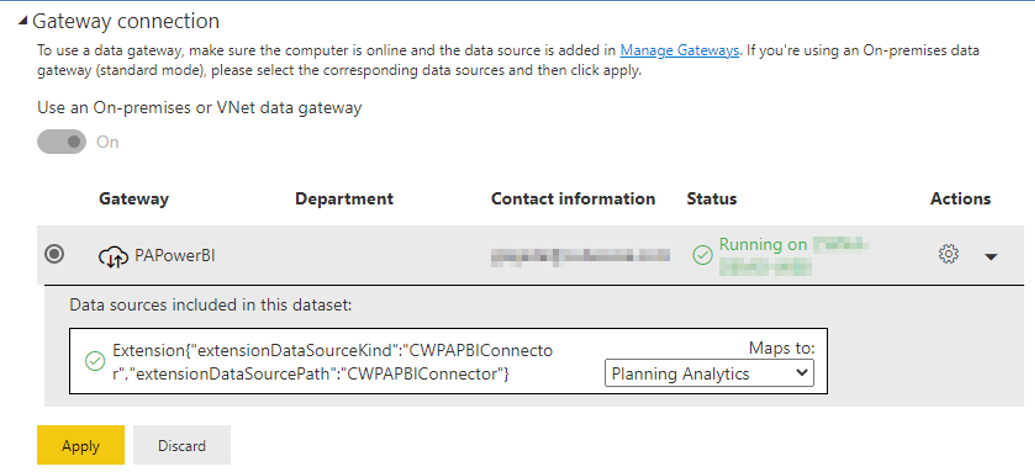Click the Running on status text
The width and height of the screenshot is (1035, 475).
pyautogui.click(x=763, y=245)
